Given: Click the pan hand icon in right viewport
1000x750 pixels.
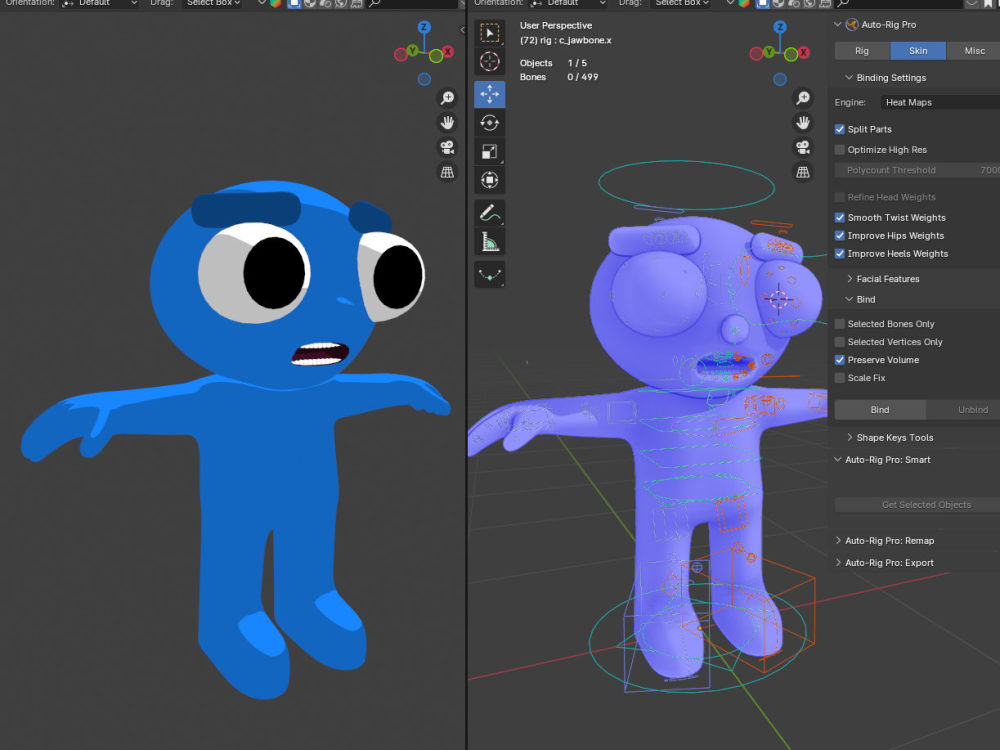Looking at the screenshot, I should click(803, 122).
